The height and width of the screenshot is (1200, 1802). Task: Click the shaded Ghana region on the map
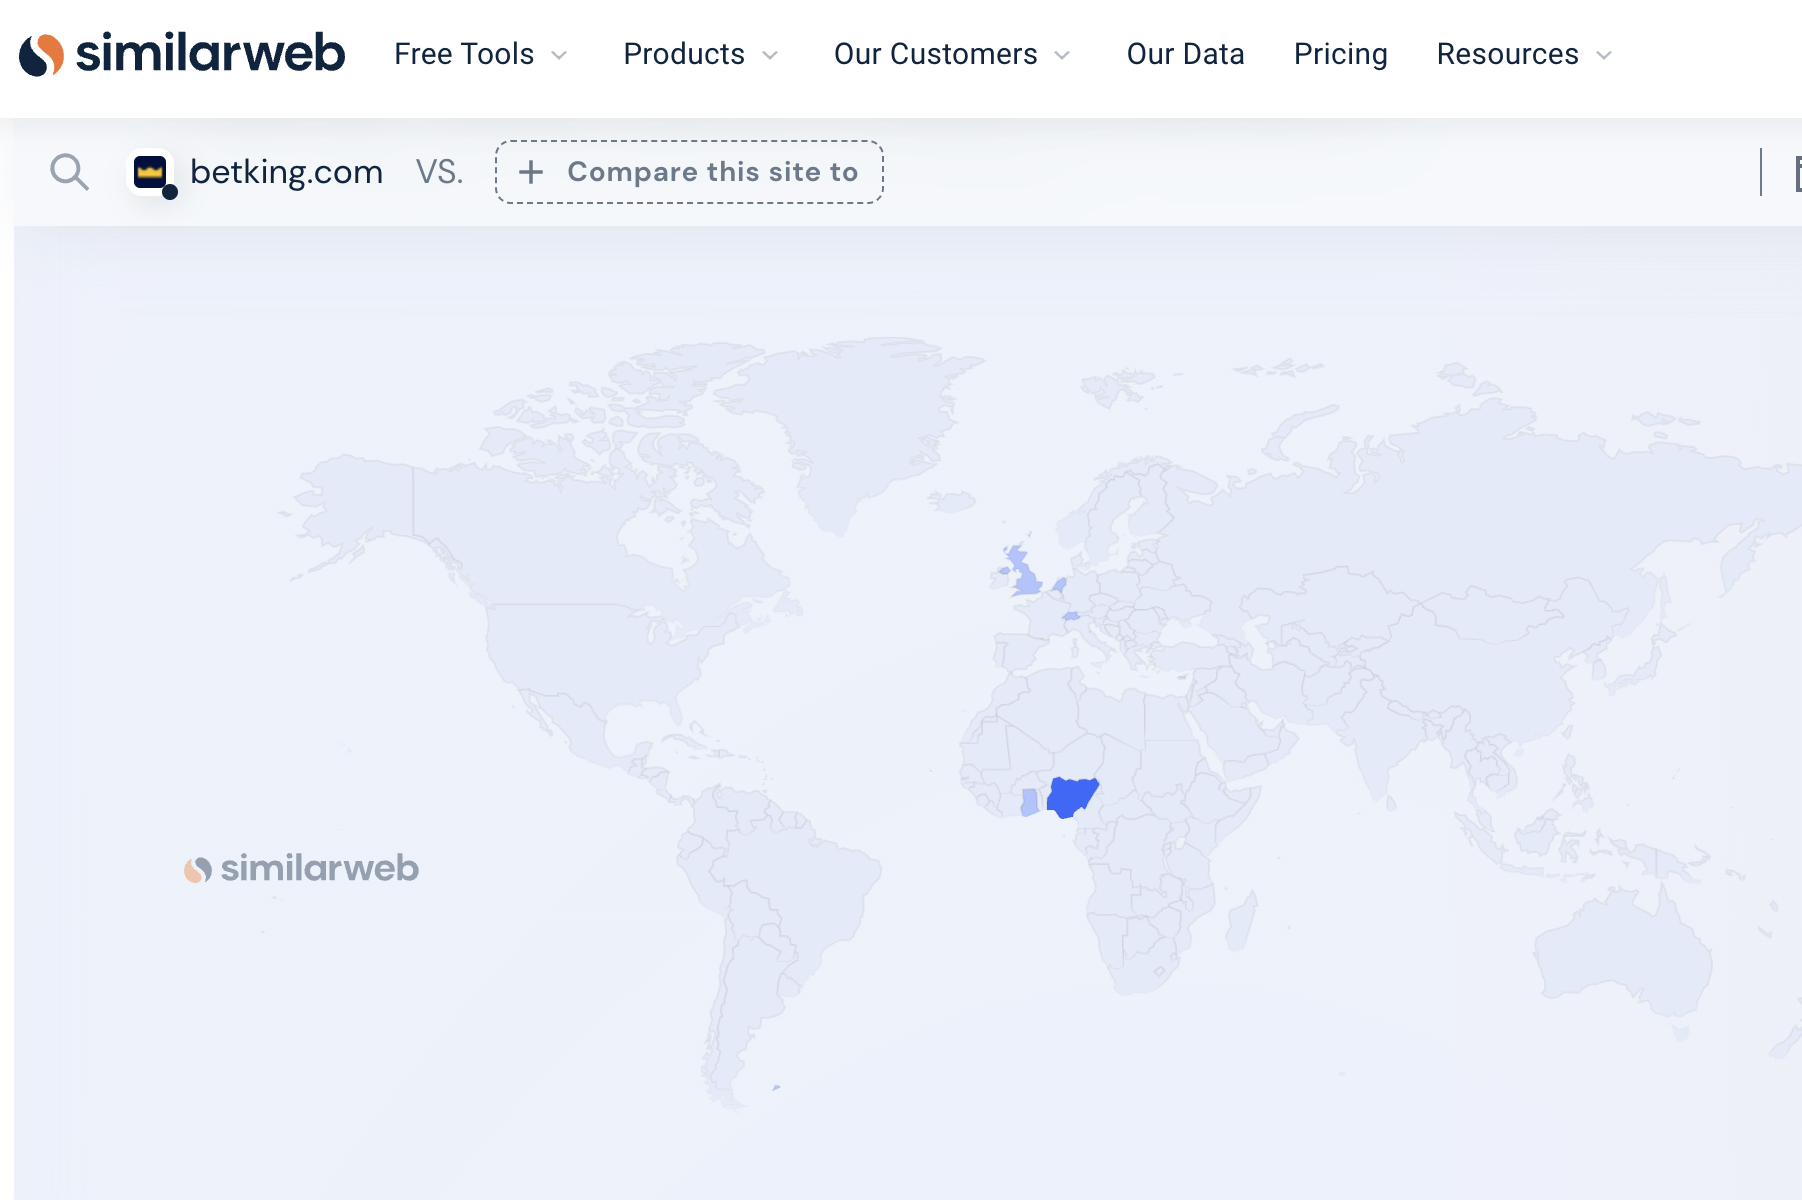click(x=1029, y=802)
